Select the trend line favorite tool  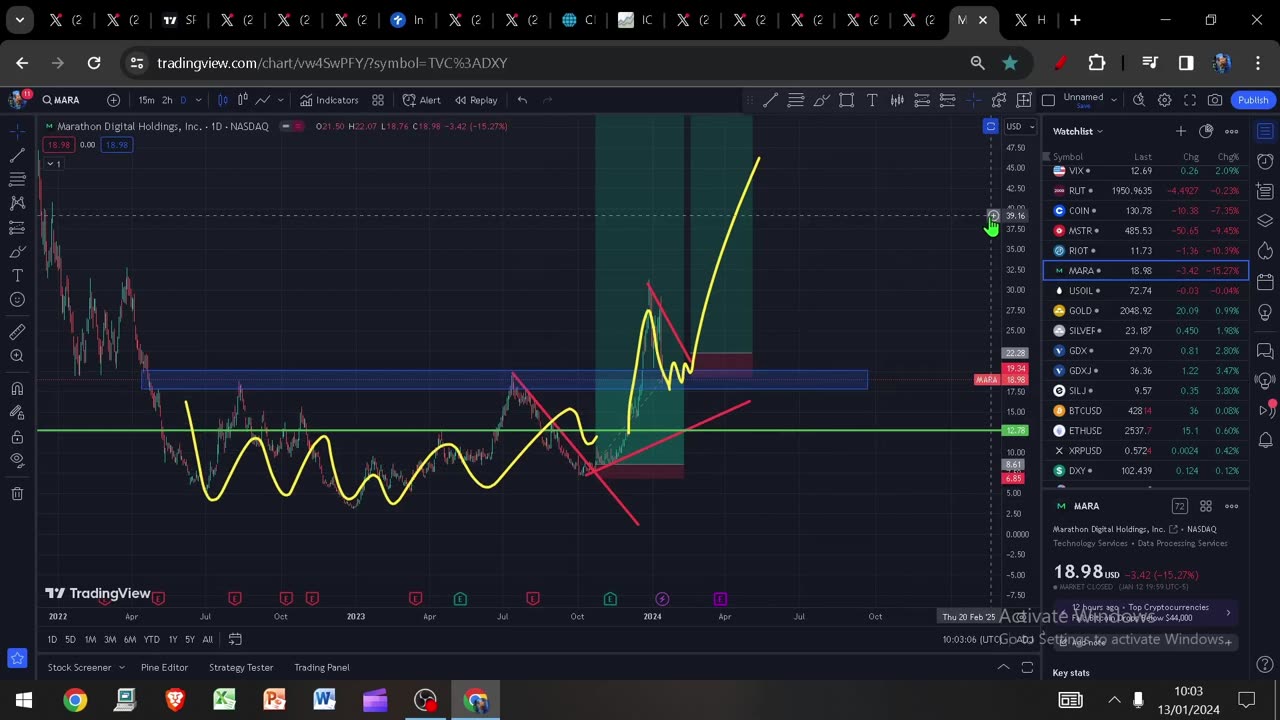770,100
